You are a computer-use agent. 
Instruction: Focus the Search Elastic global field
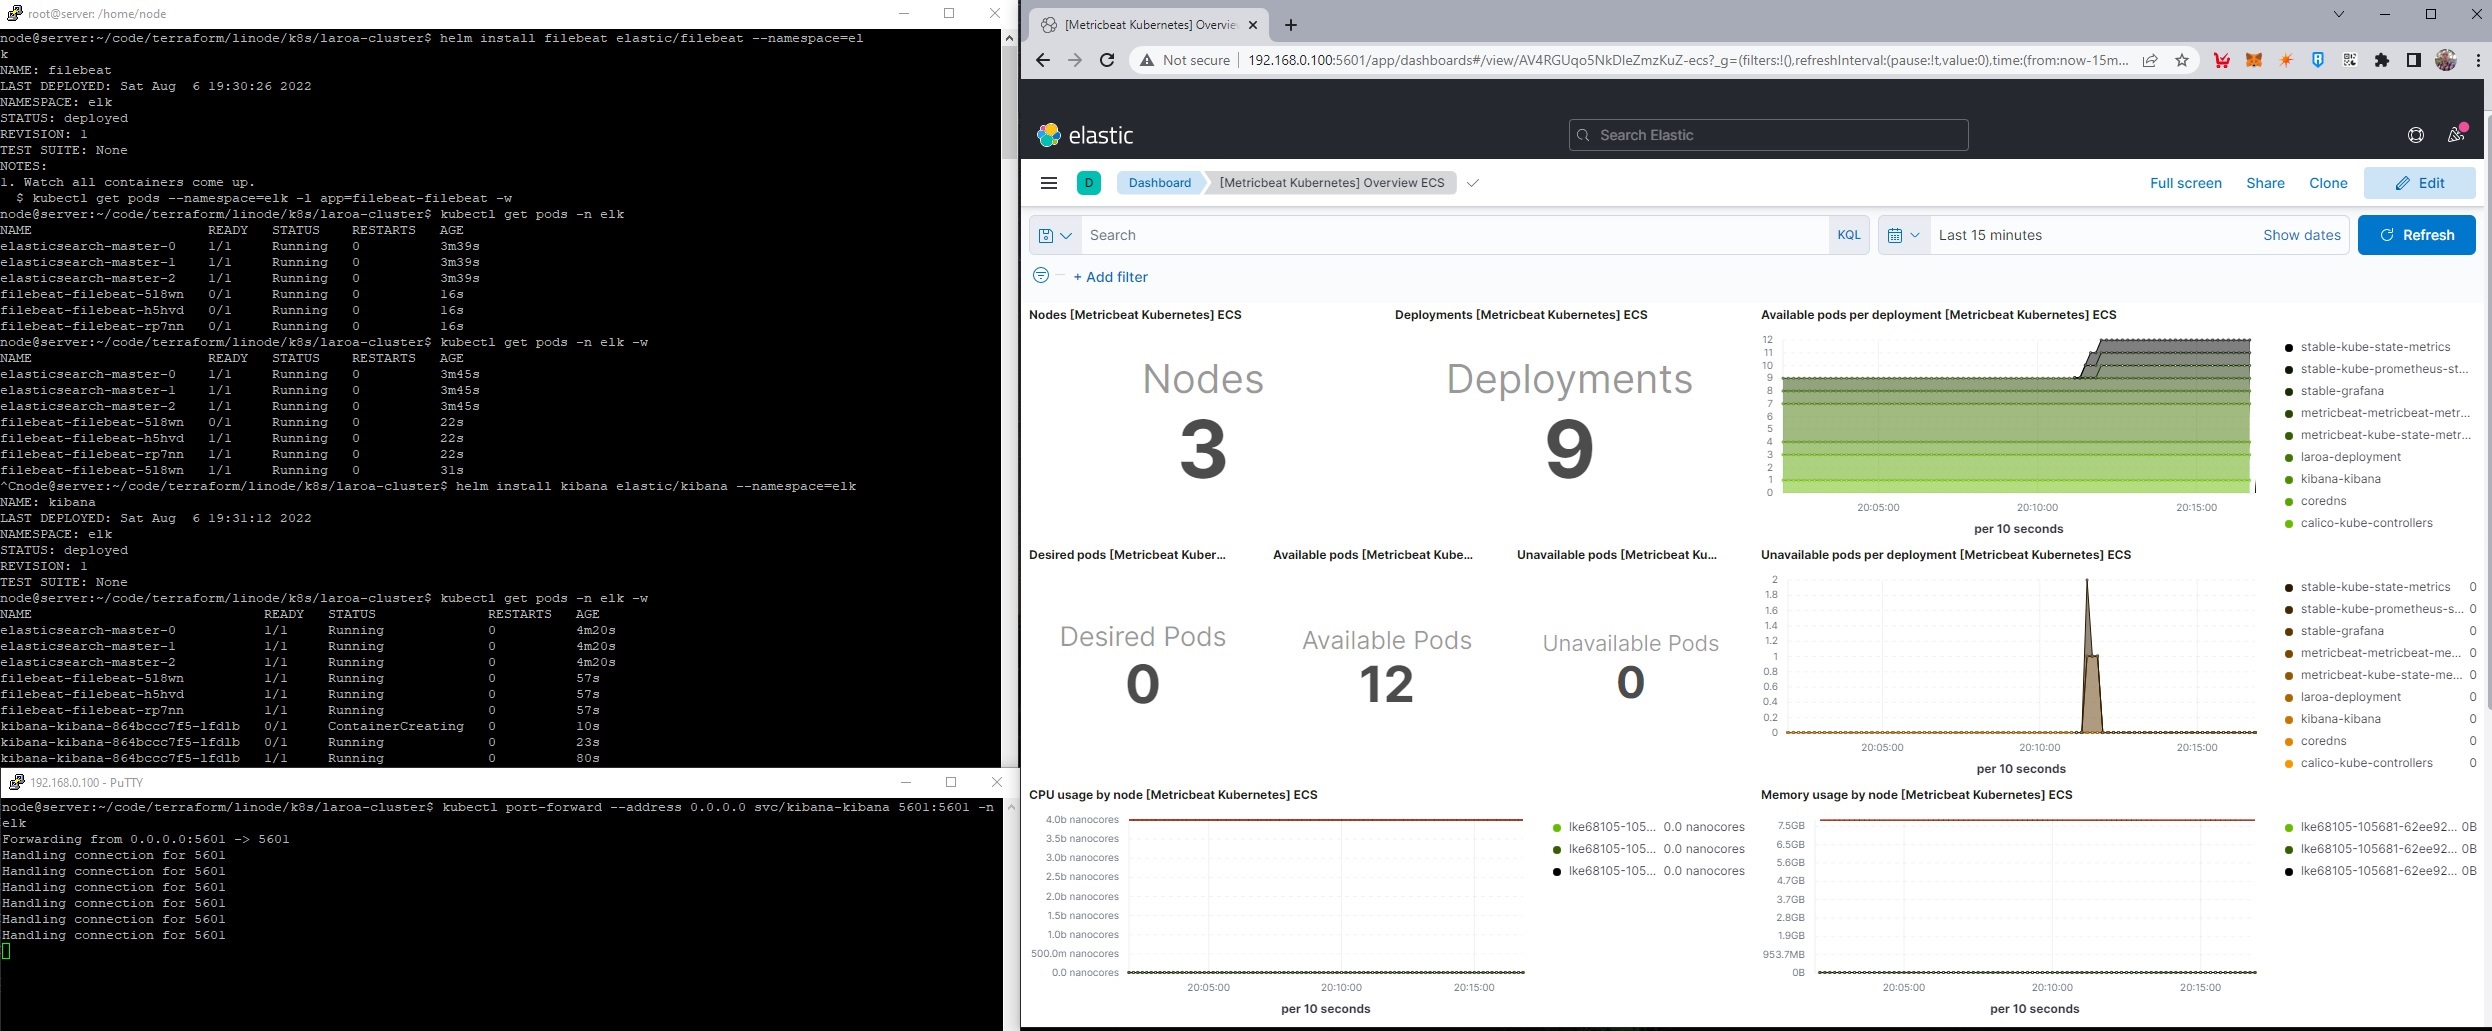1768,135
